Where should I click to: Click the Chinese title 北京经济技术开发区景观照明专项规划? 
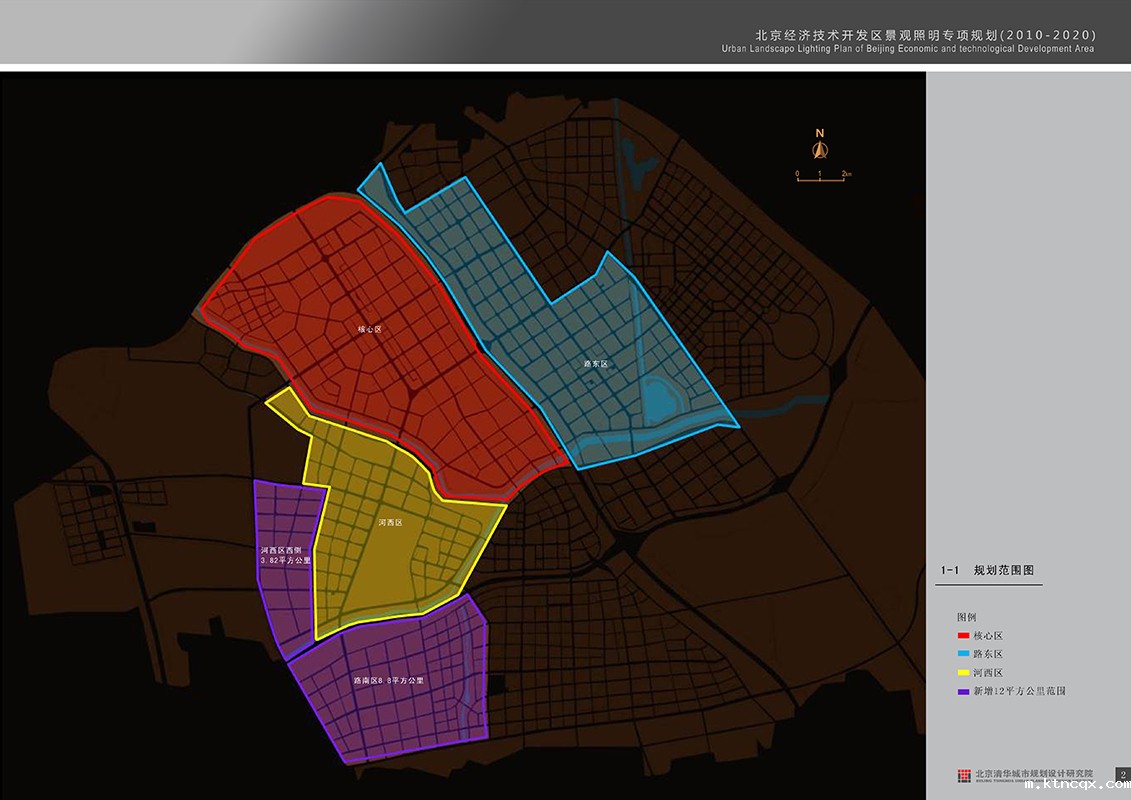925,33
